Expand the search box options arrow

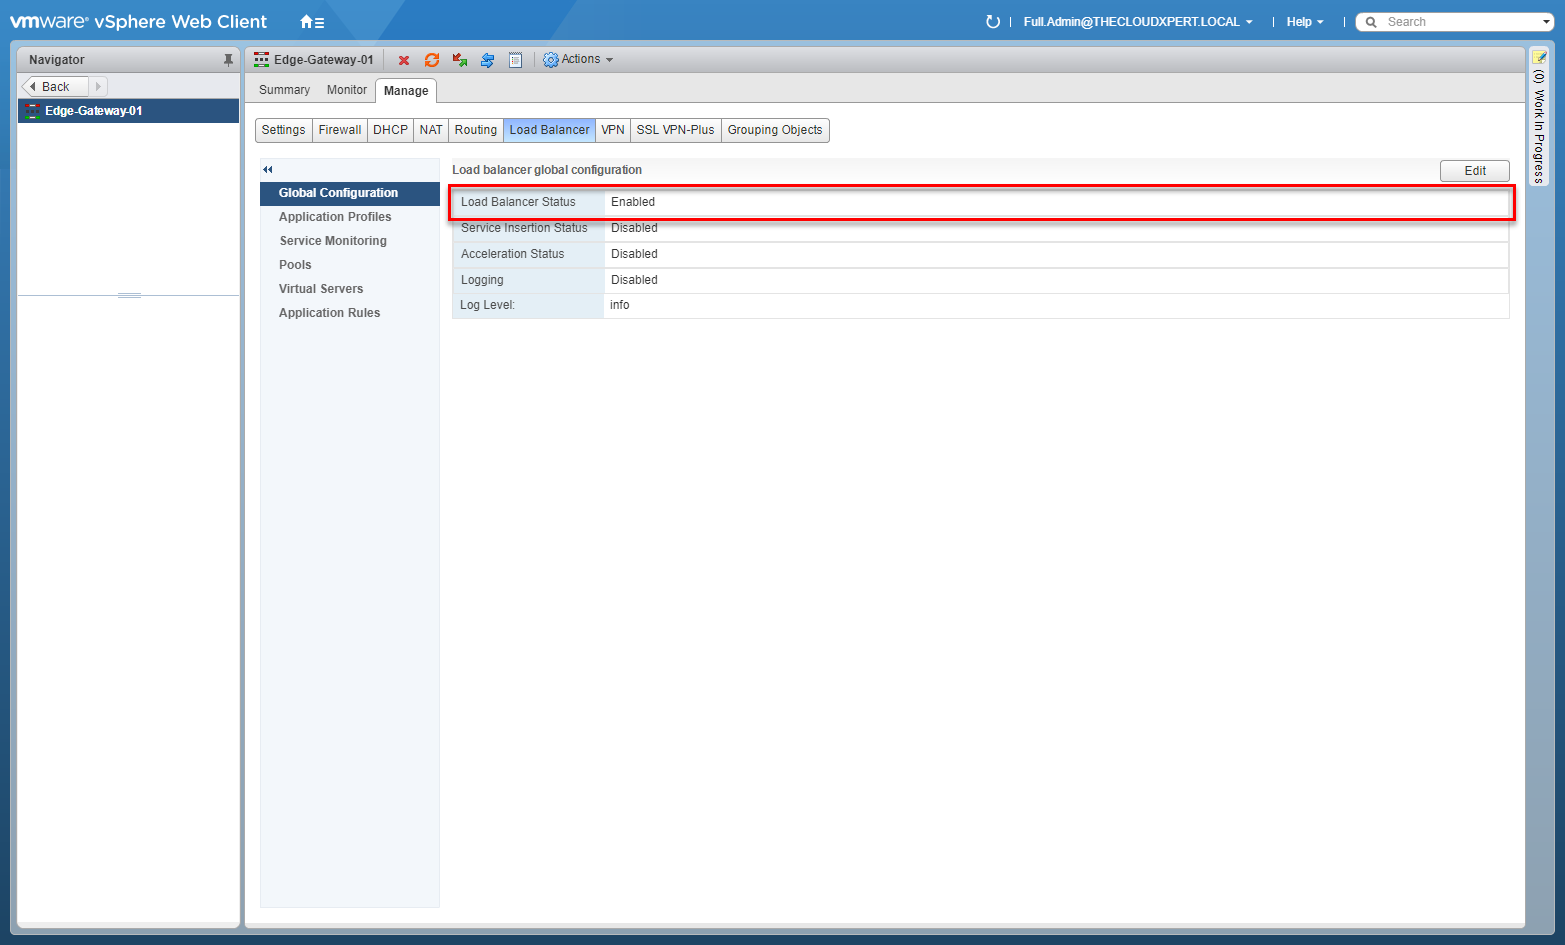click(1546, 22)
